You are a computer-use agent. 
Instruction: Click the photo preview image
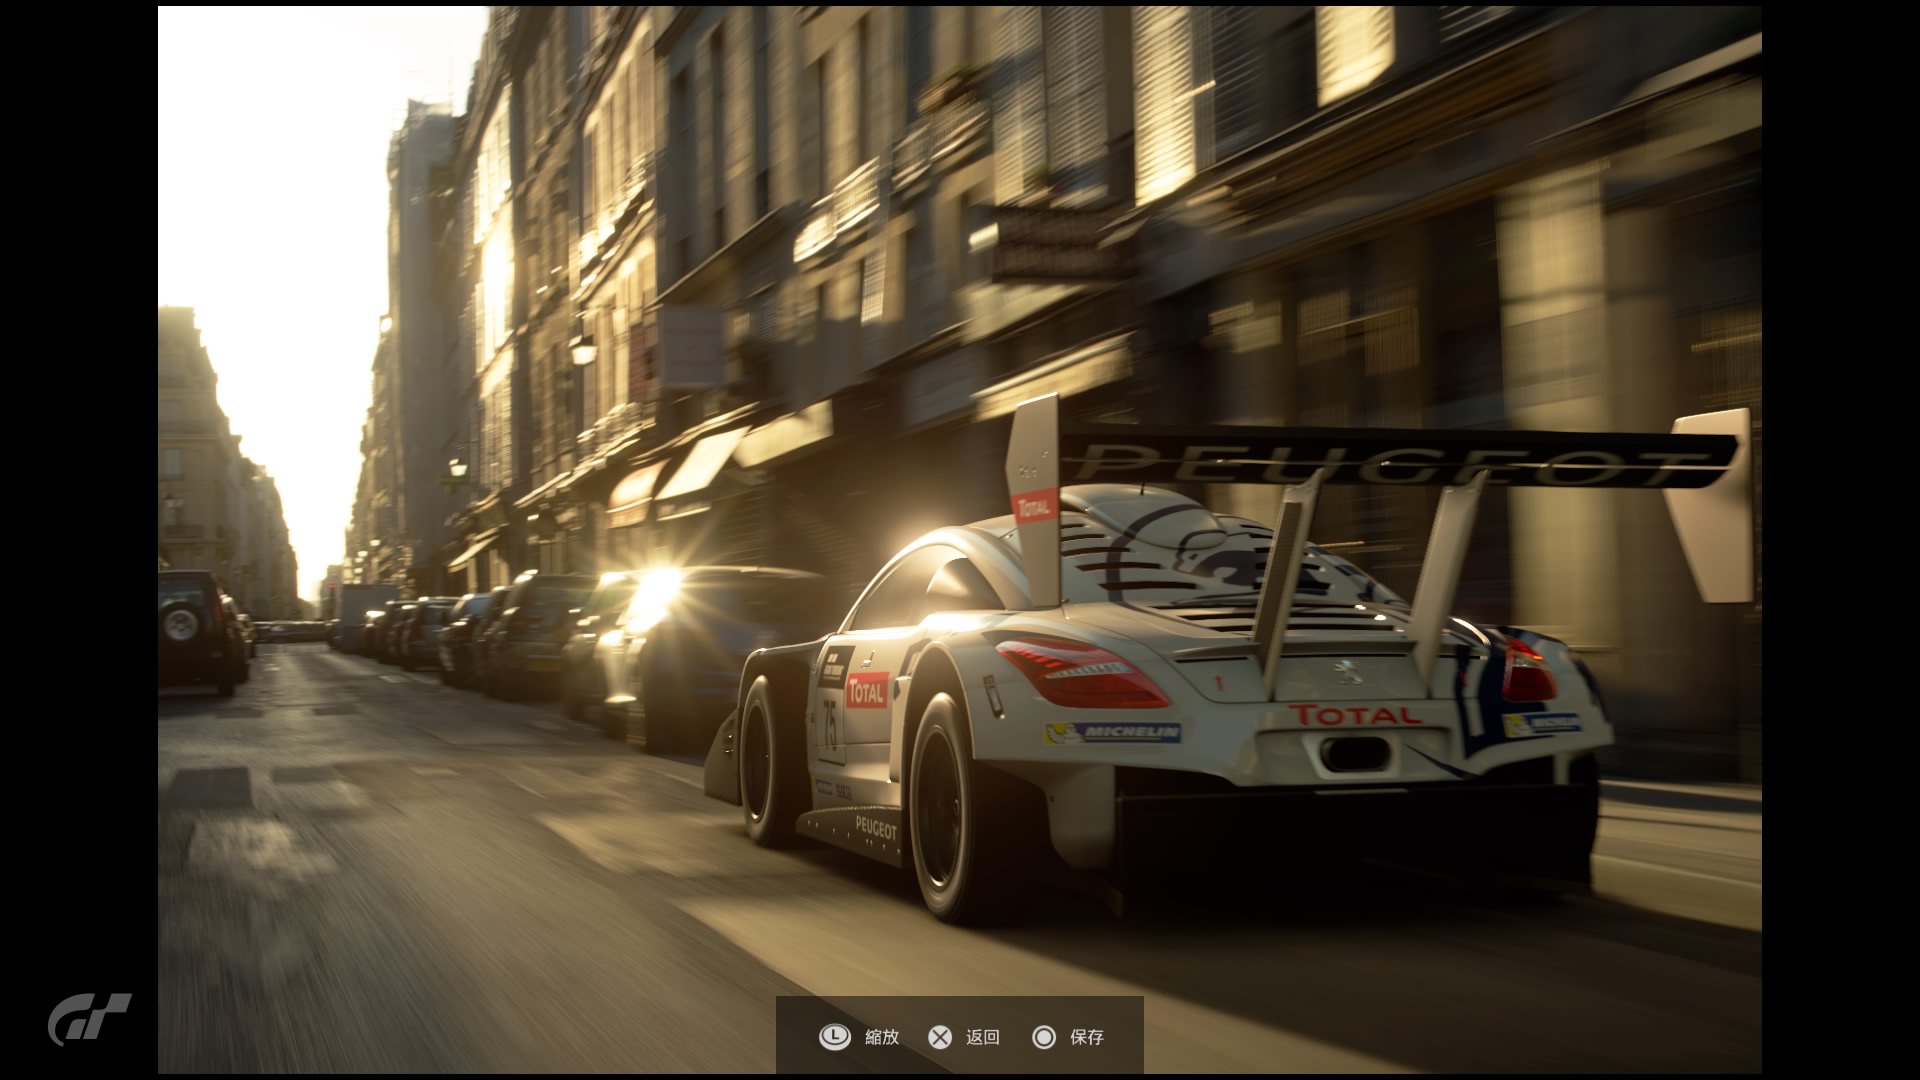click(x=960, y=540)
